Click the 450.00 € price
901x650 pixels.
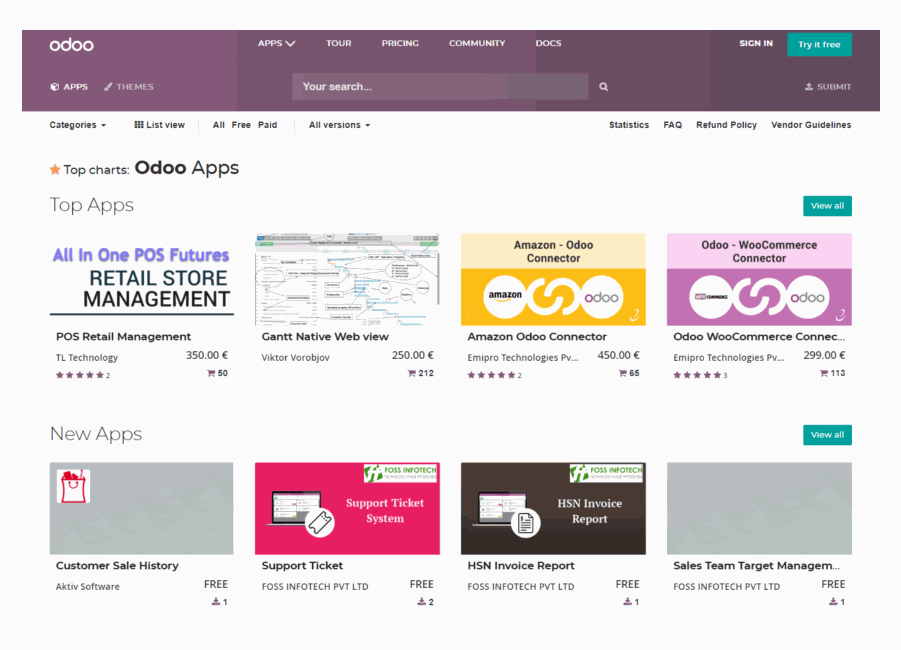(x=618, y=355)
